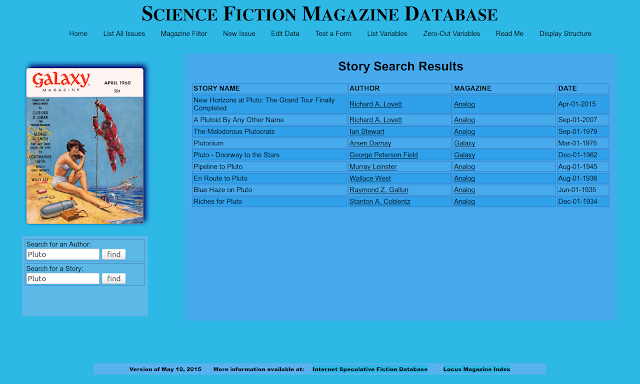Open author George Peterson Field link
640x384 pixels.
[384, 155]
